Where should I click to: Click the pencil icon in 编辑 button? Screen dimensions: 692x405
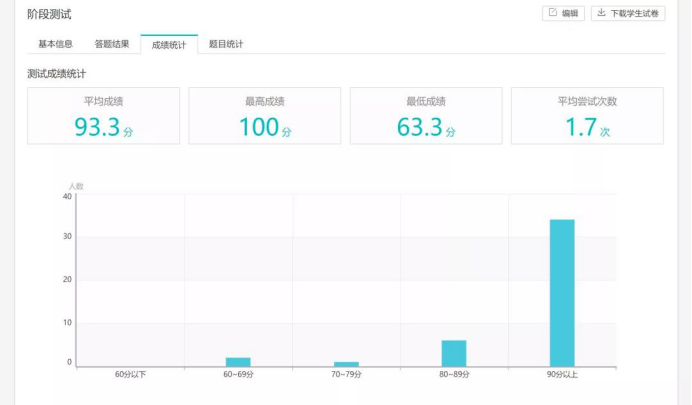tap(553, 12)
